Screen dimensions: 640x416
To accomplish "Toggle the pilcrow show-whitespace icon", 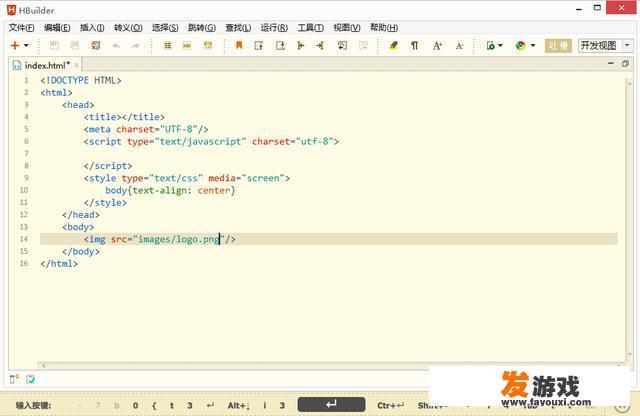I will [x=414, y=45].
